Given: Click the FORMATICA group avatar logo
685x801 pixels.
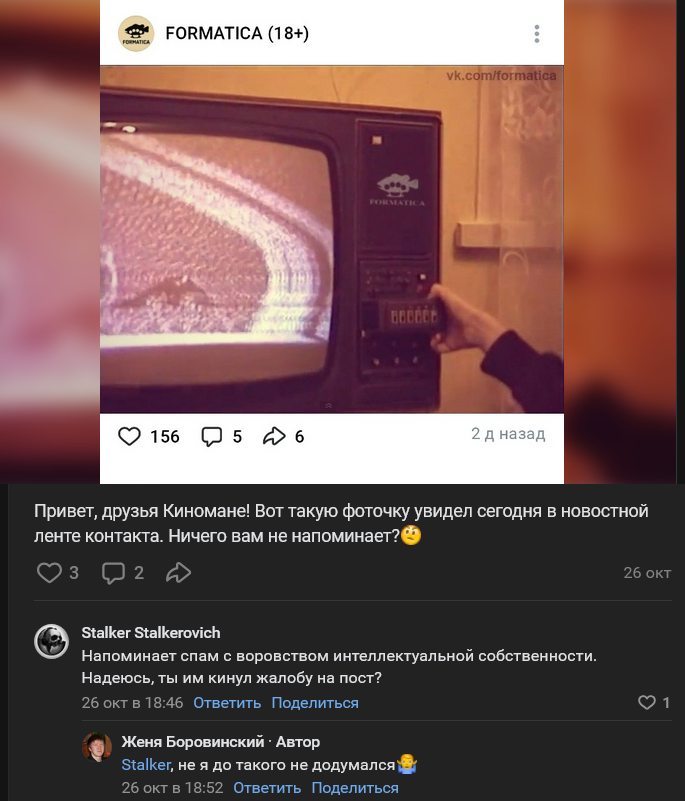Looking at the screenshot, I should coord(136,34).
